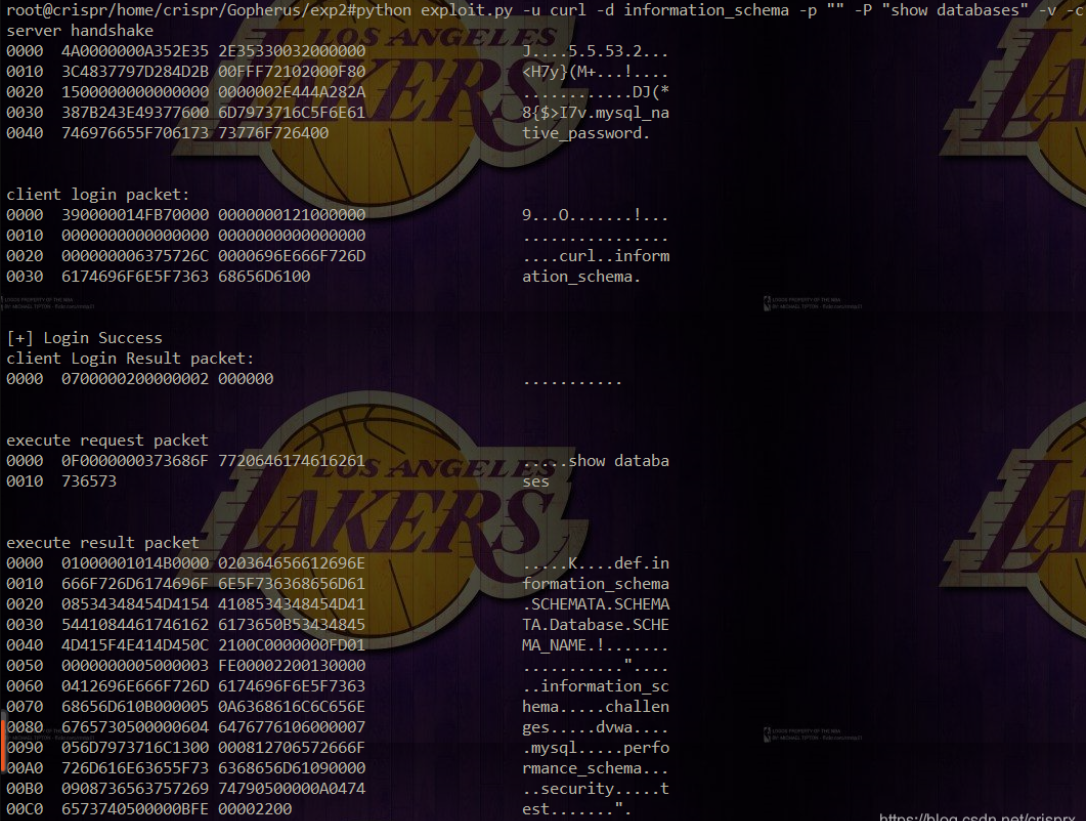Click hex value '4A0000000A352E35'

[135, 51]
